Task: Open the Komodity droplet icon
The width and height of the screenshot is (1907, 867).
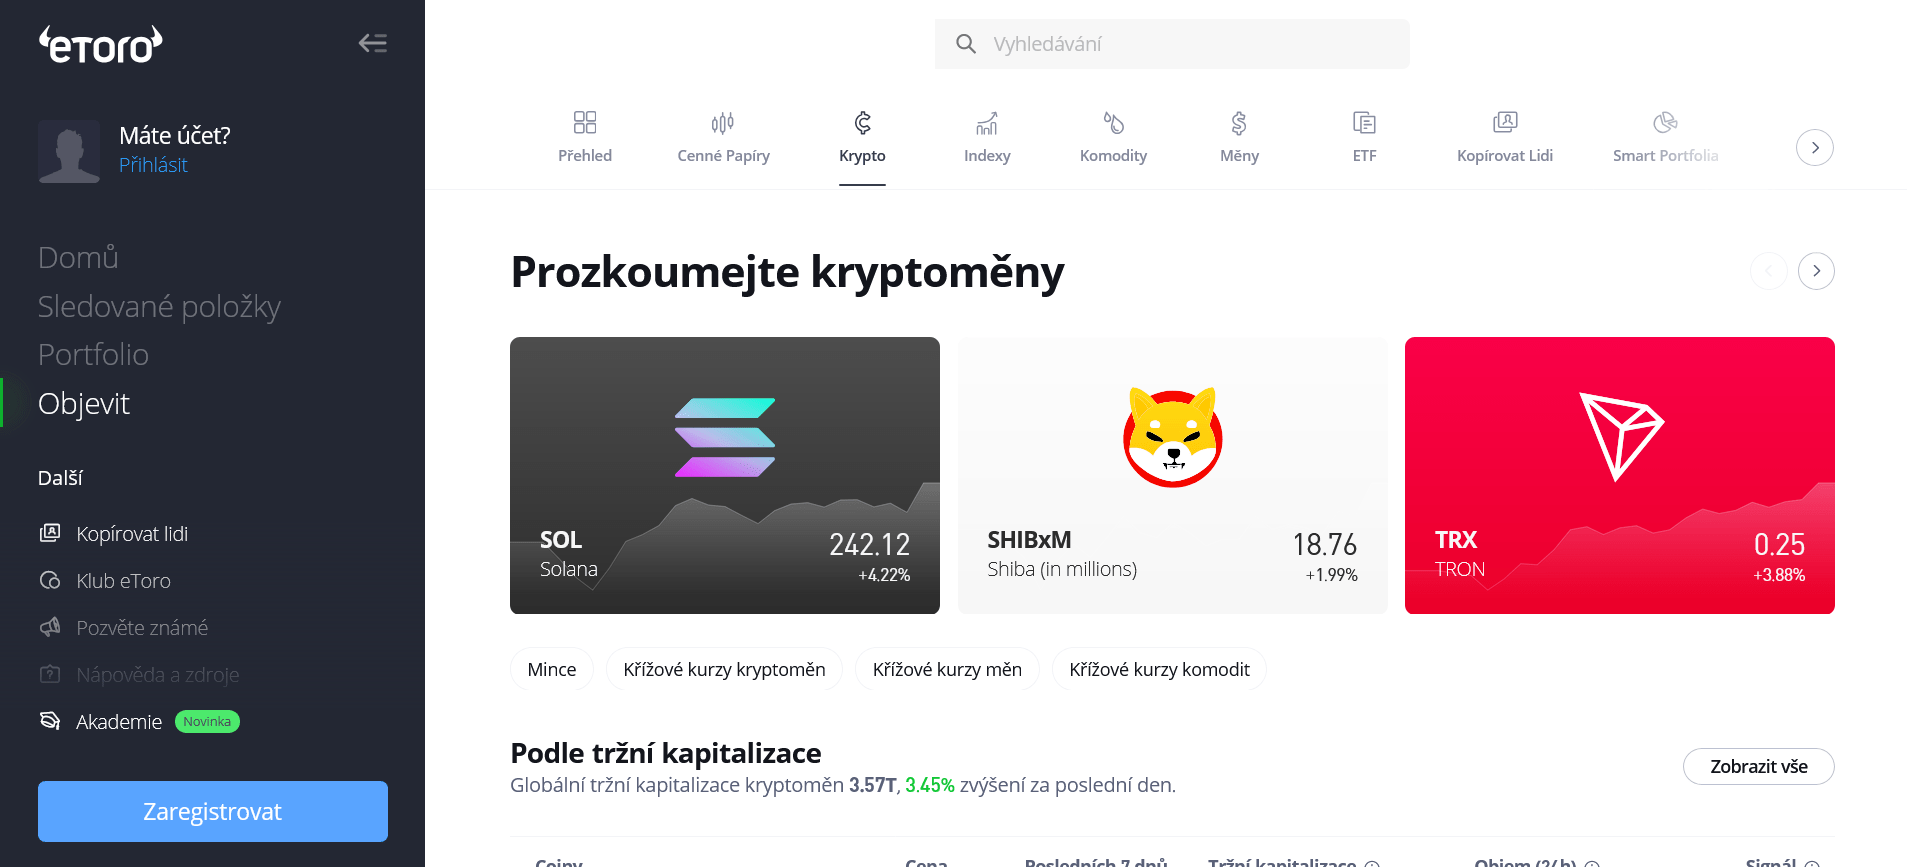Action: pyautogui.click(x=1113, y=122)
